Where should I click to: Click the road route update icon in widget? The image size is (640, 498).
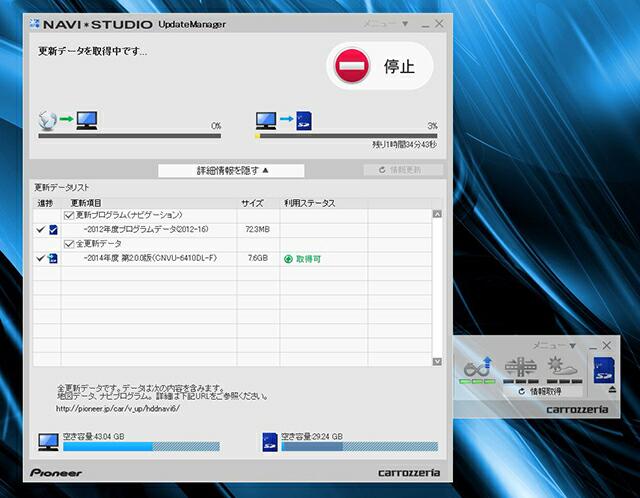tap(478, 370)
